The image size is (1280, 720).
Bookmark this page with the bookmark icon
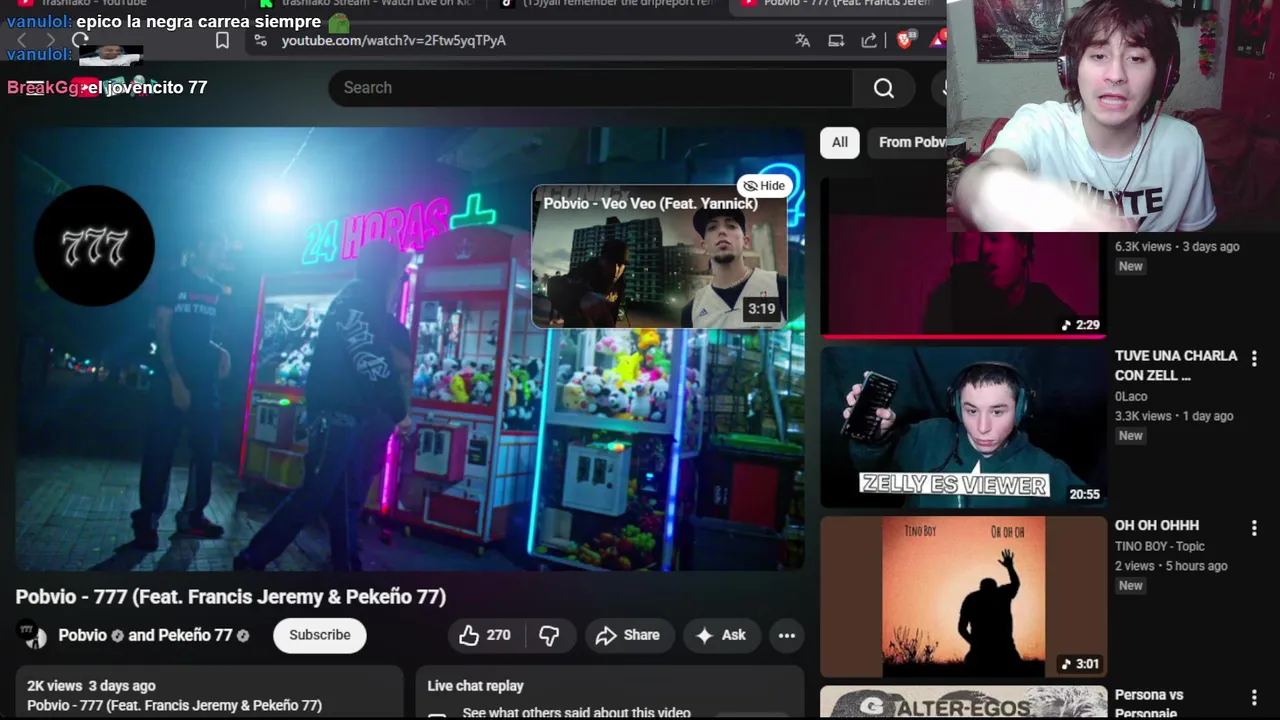(222, 40)
